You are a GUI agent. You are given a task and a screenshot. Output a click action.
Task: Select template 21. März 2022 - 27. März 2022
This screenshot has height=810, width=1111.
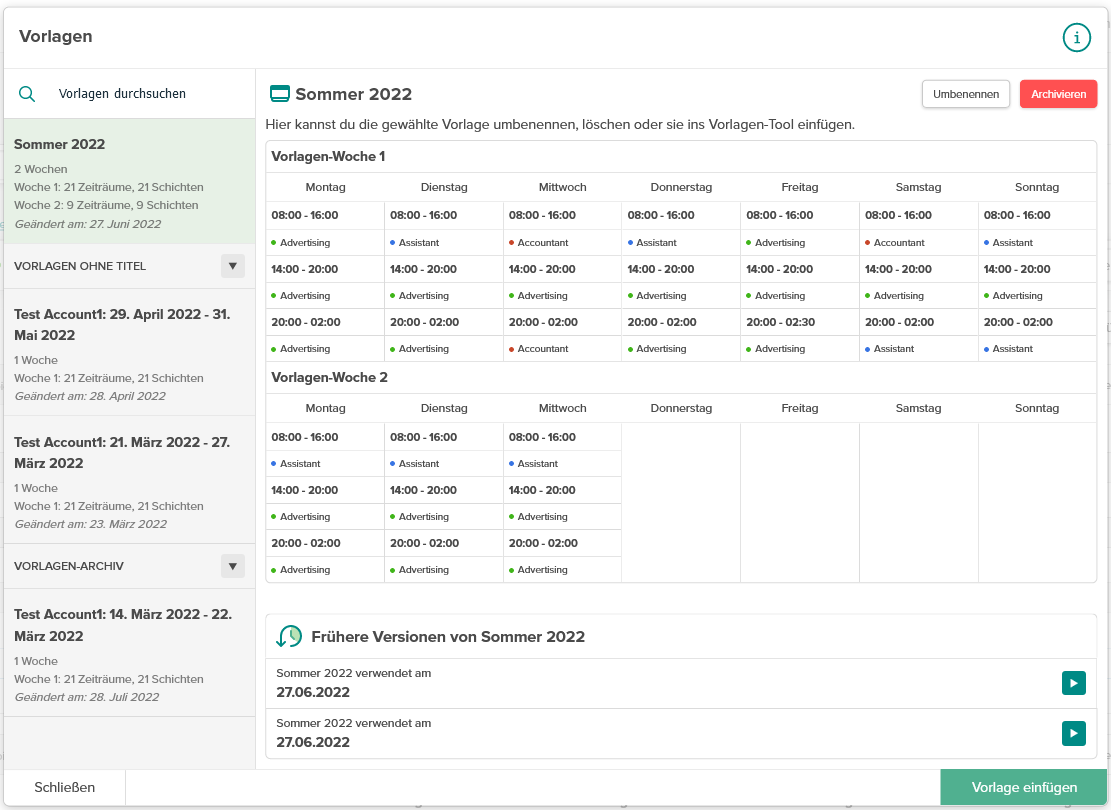pos(130,480)
